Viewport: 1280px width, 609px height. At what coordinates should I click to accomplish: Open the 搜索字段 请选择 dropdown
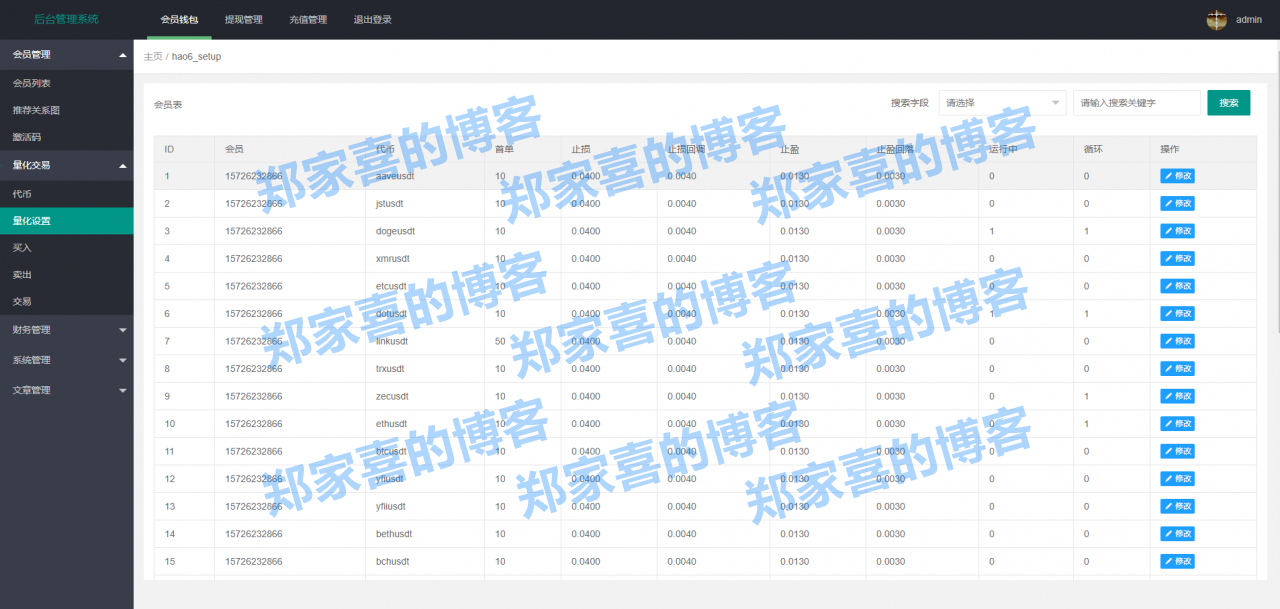click(1002, 103)
